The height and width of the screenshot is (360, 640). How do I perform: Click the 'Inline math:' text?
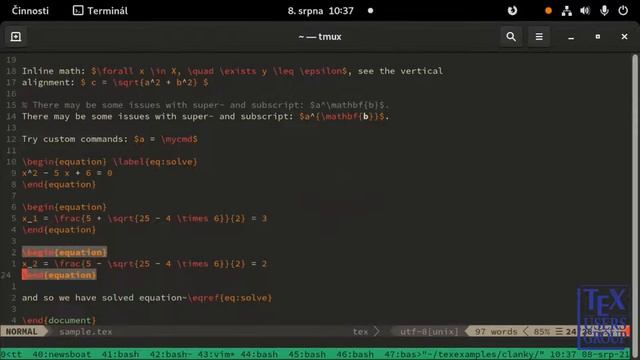[x=53, y=71]
